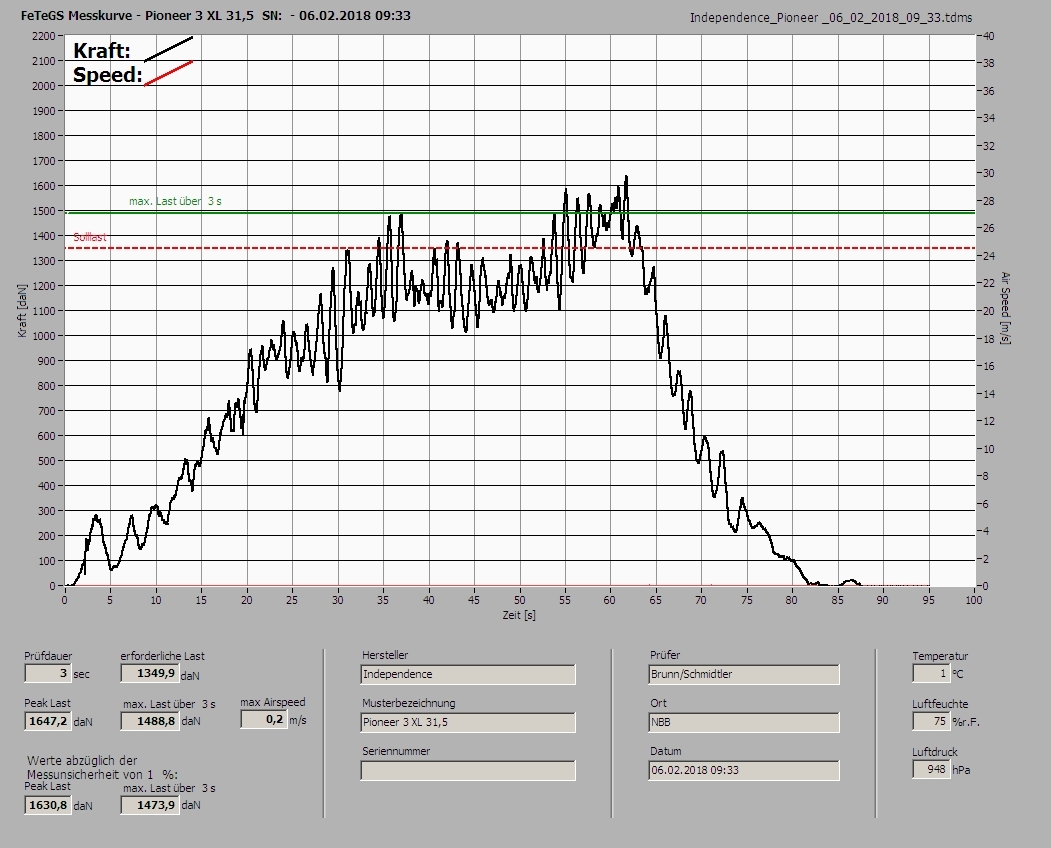The width and height of the screenshot is (1051, 848).
Task: Click the 95 tick on the Zeit axis
Action: point(928,600)
